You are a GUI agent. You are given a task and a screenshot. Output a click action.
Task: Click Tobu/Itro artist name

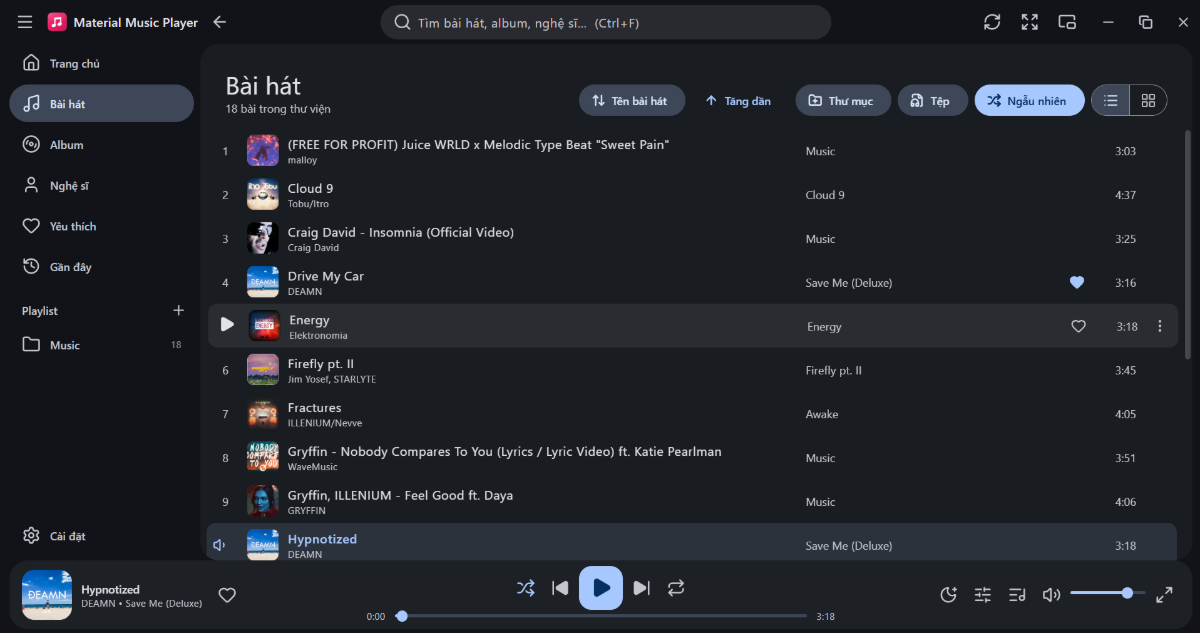pyautogui.click(x=308, y=204)
